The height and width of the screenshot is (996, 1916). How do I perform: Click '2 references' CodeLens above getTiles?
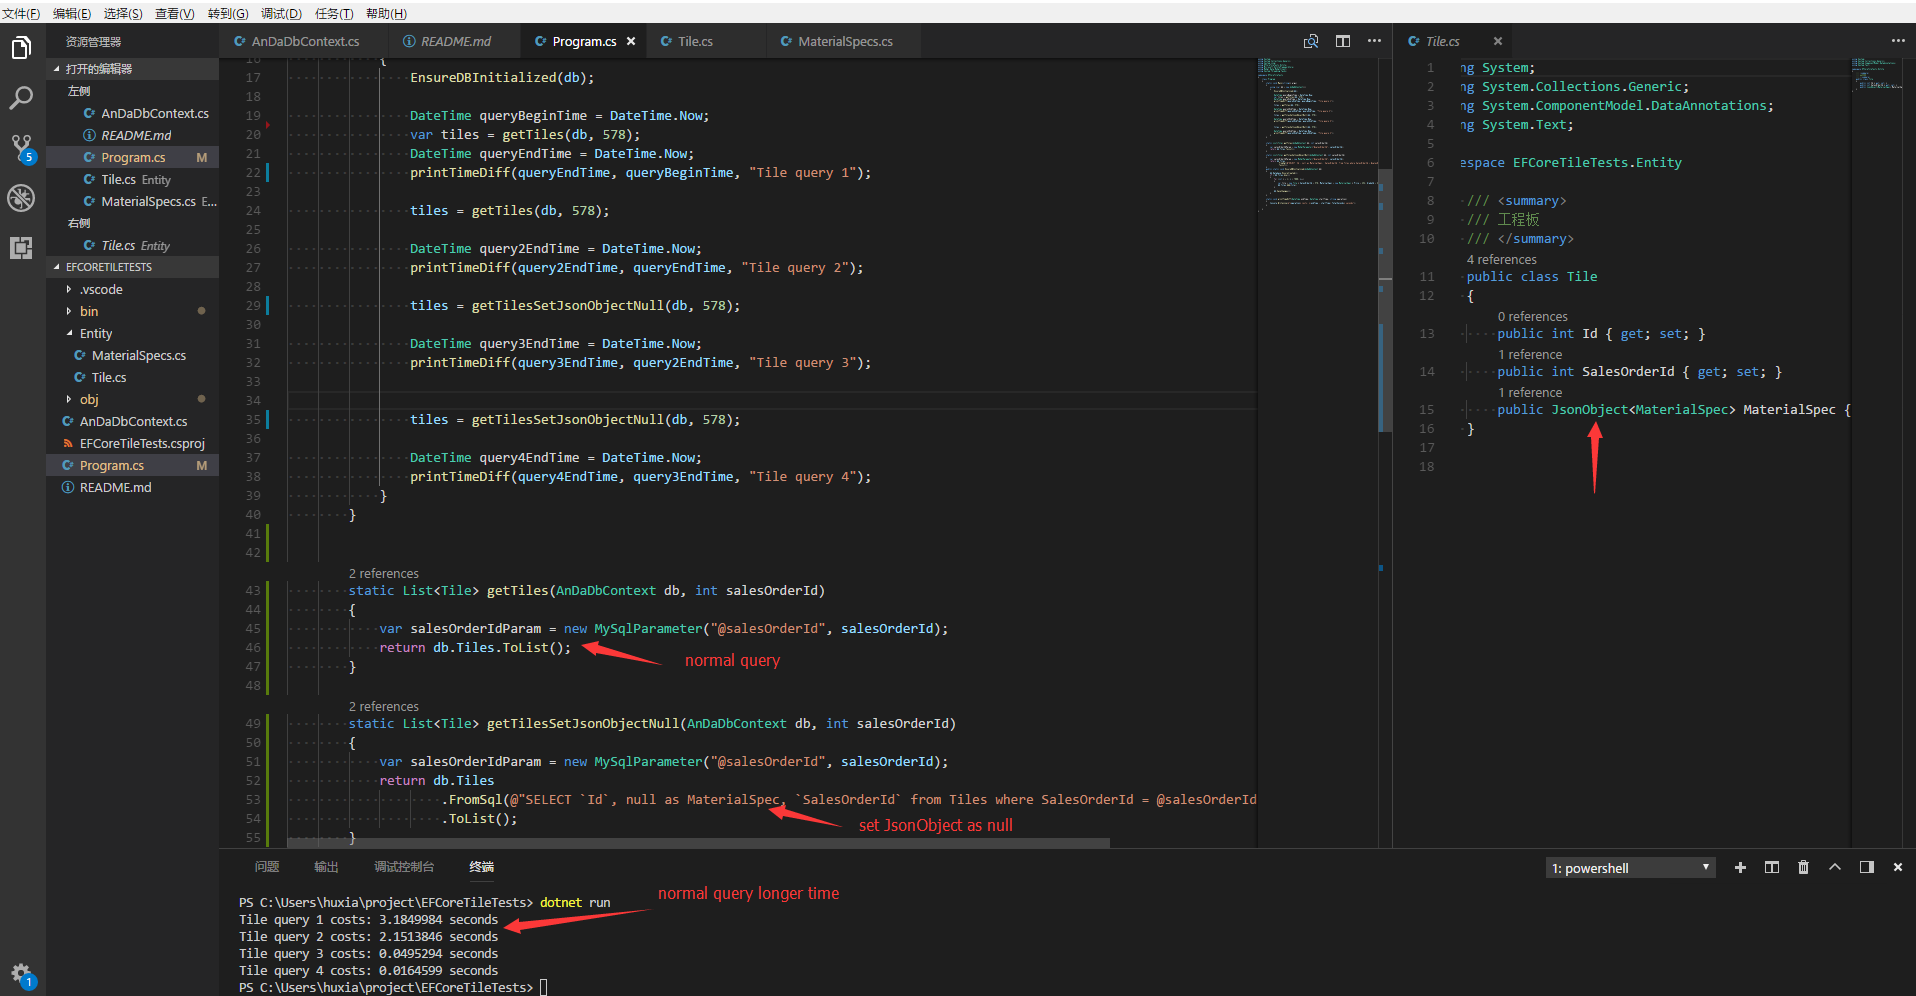point(383,573)
